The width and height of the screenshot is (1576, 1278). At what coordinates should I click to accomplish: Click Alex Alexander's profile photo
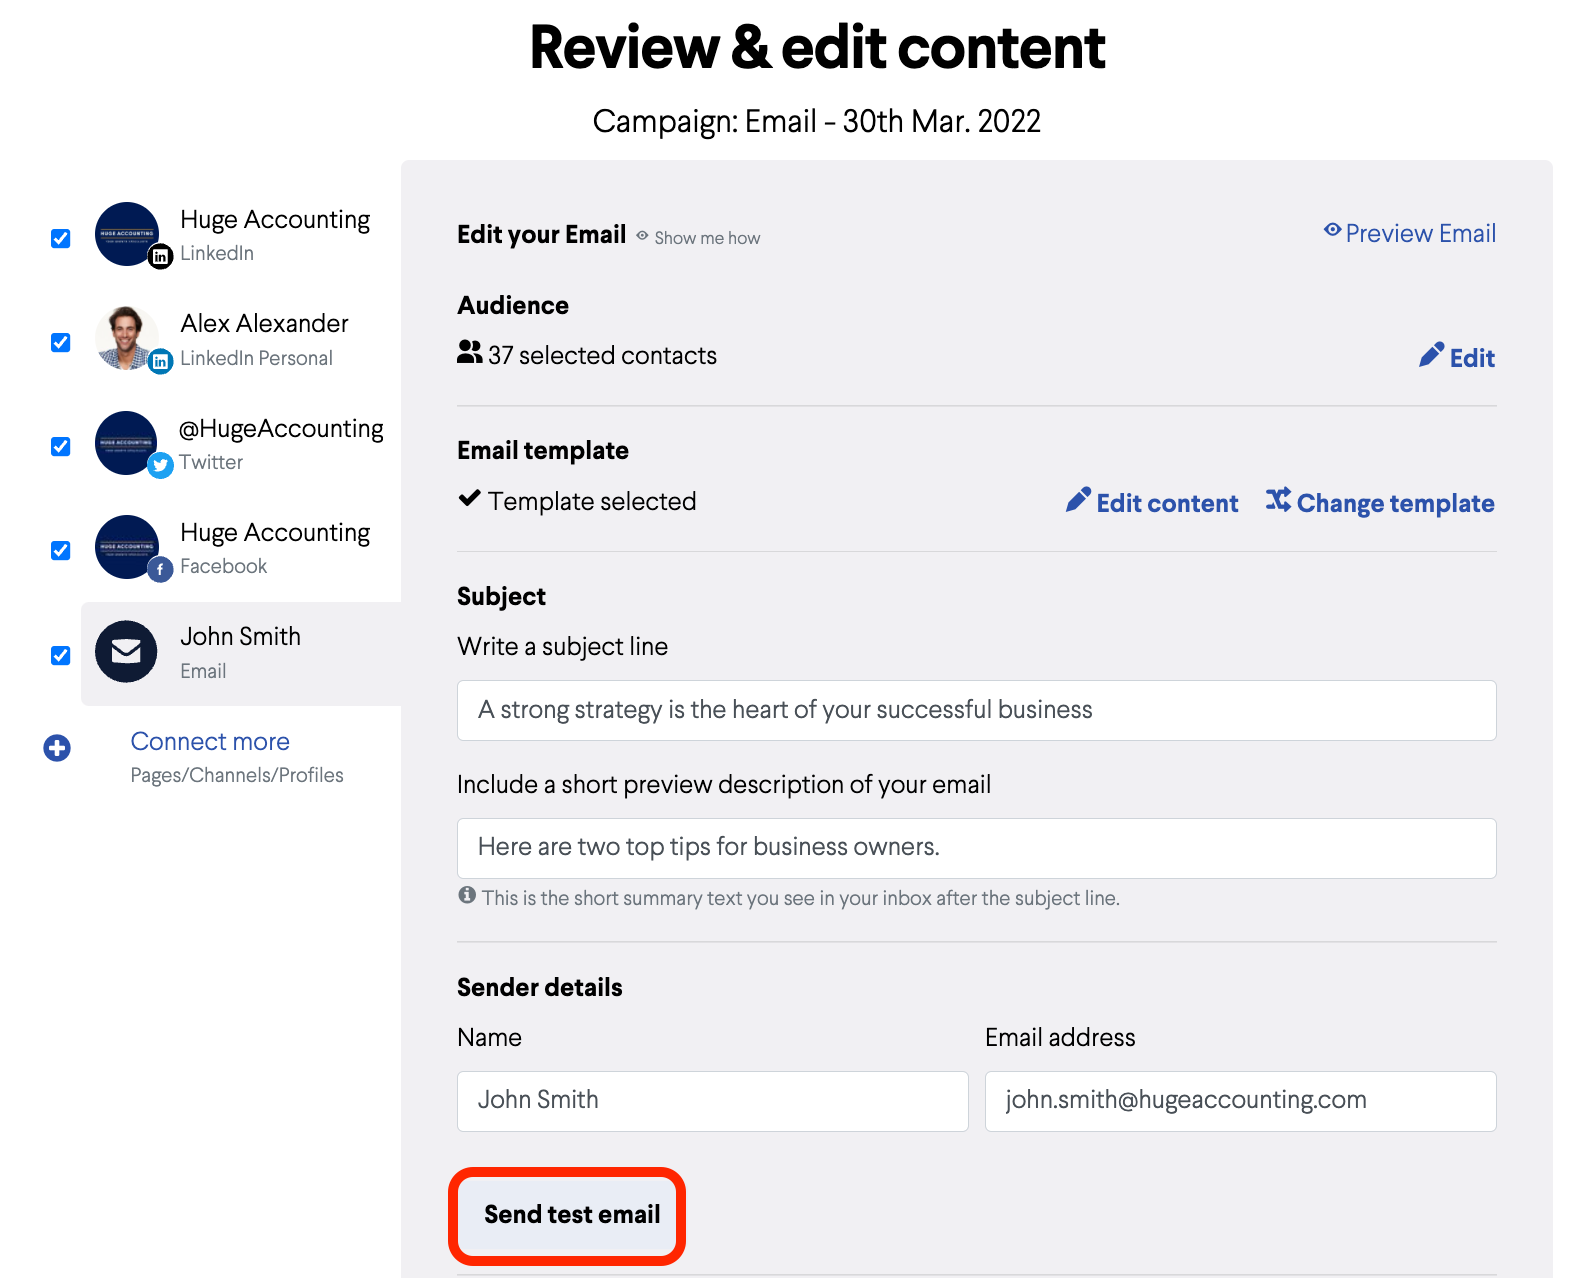click(x=127, y=338)
